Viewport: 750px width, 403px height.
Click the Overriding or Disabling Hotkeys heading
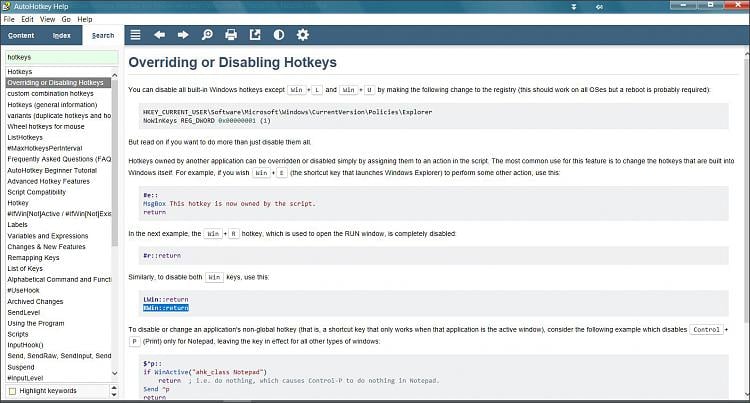point(232,63)
